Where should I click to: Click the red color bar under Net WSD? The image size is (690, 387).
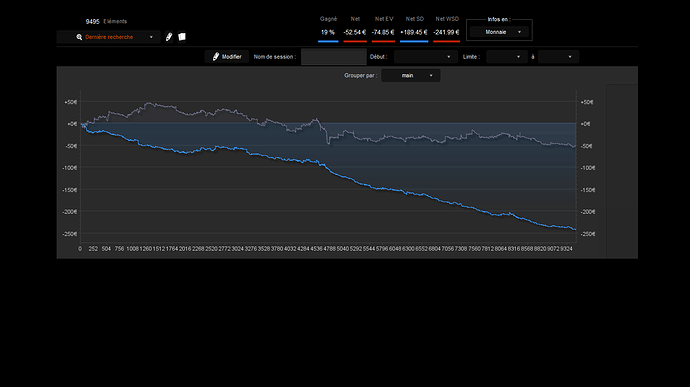446,41
